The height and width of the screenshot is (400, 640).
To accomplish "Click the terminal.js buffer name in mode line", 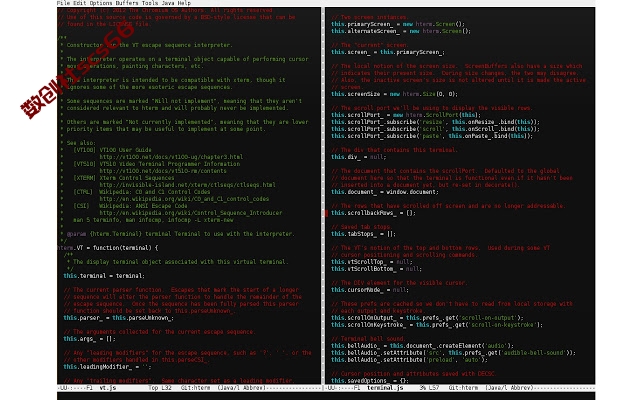I will (x=383, y=388).
